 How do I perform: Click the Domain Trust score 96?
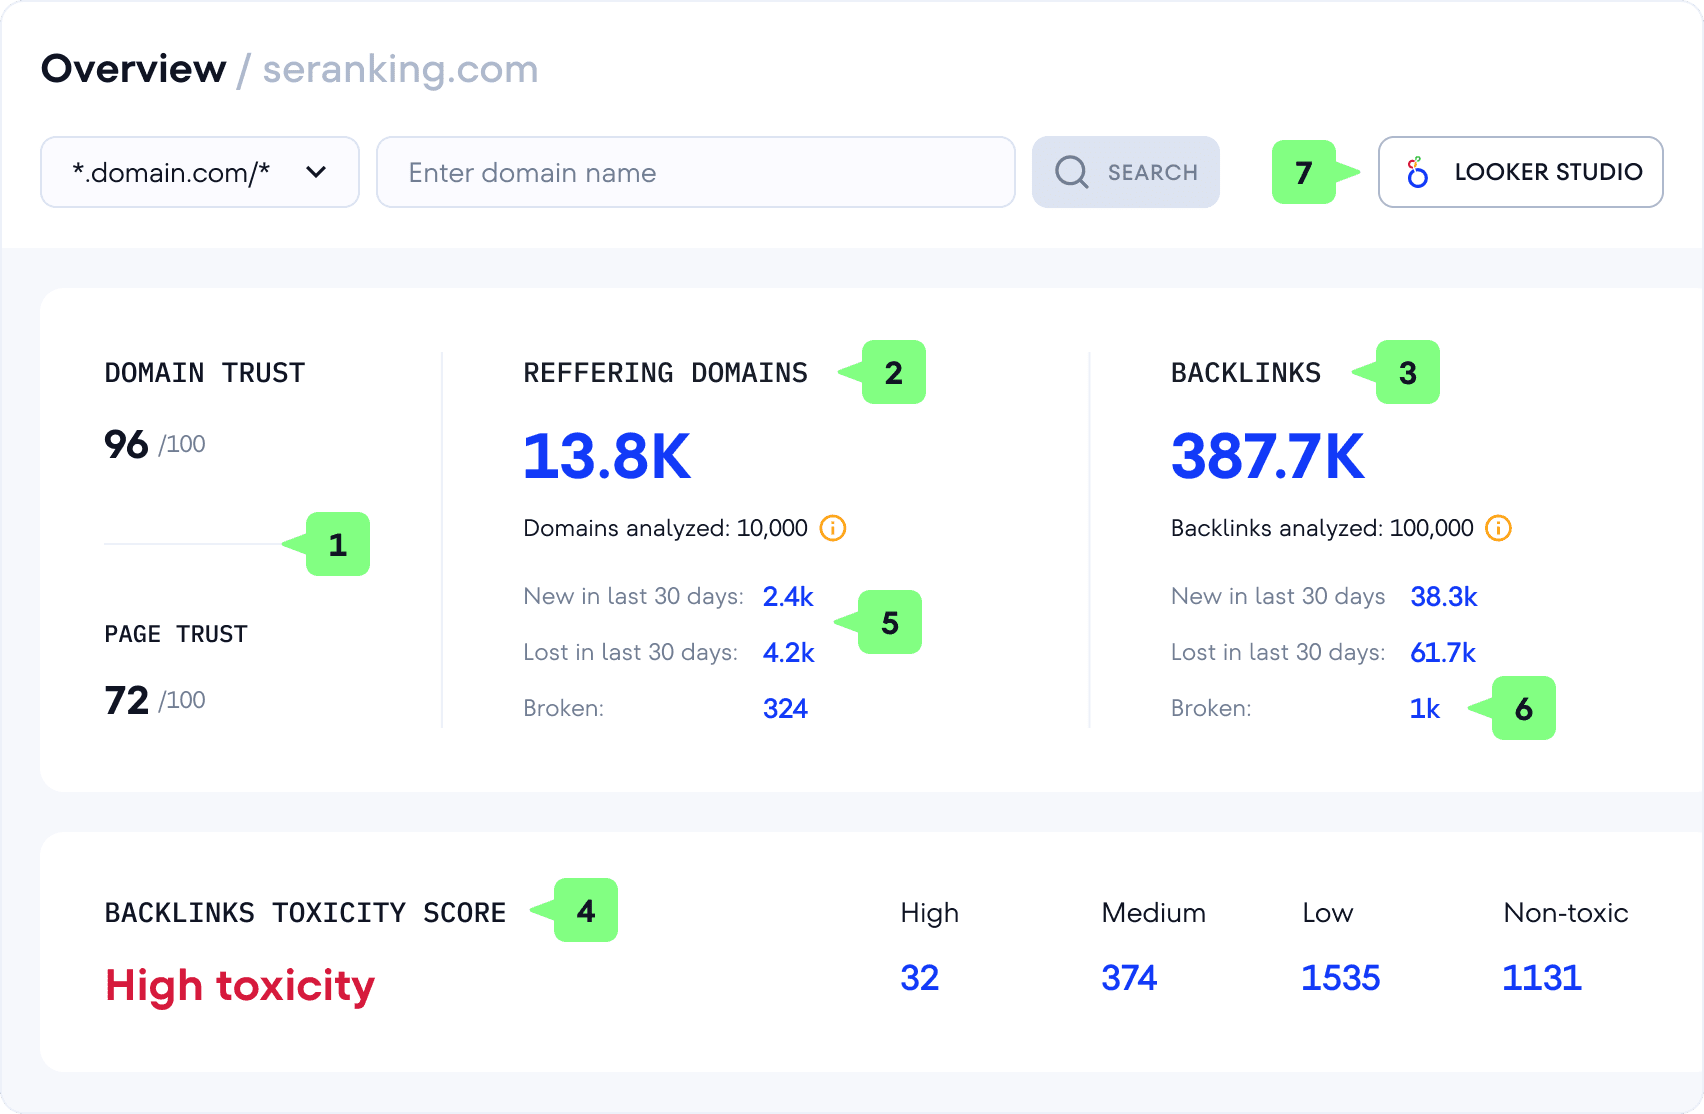(126, 444)
